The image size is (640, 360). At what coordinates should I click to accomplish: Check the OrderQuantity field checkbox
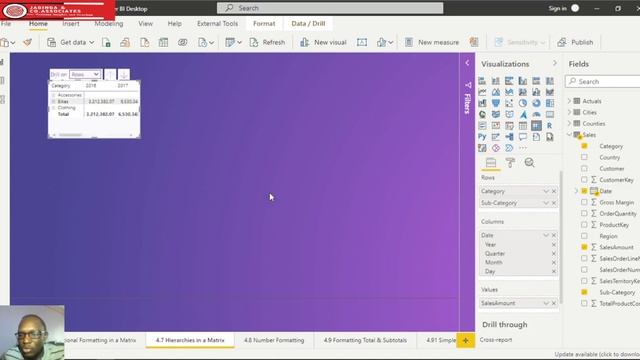point(584,213)
